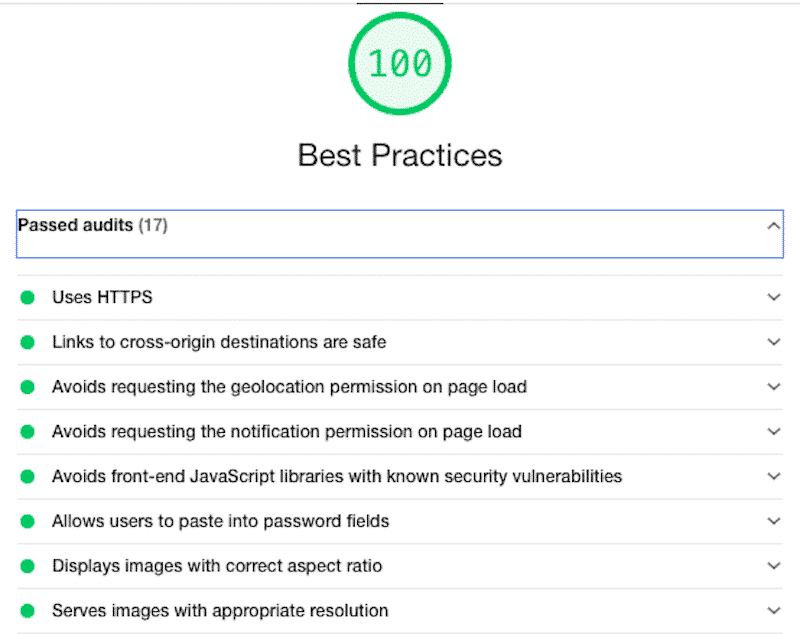The height and width of the screenshot is (634, 800).
Task: Click the Best Practices heading
Action: pyautogui.click(x=399, y=155)
